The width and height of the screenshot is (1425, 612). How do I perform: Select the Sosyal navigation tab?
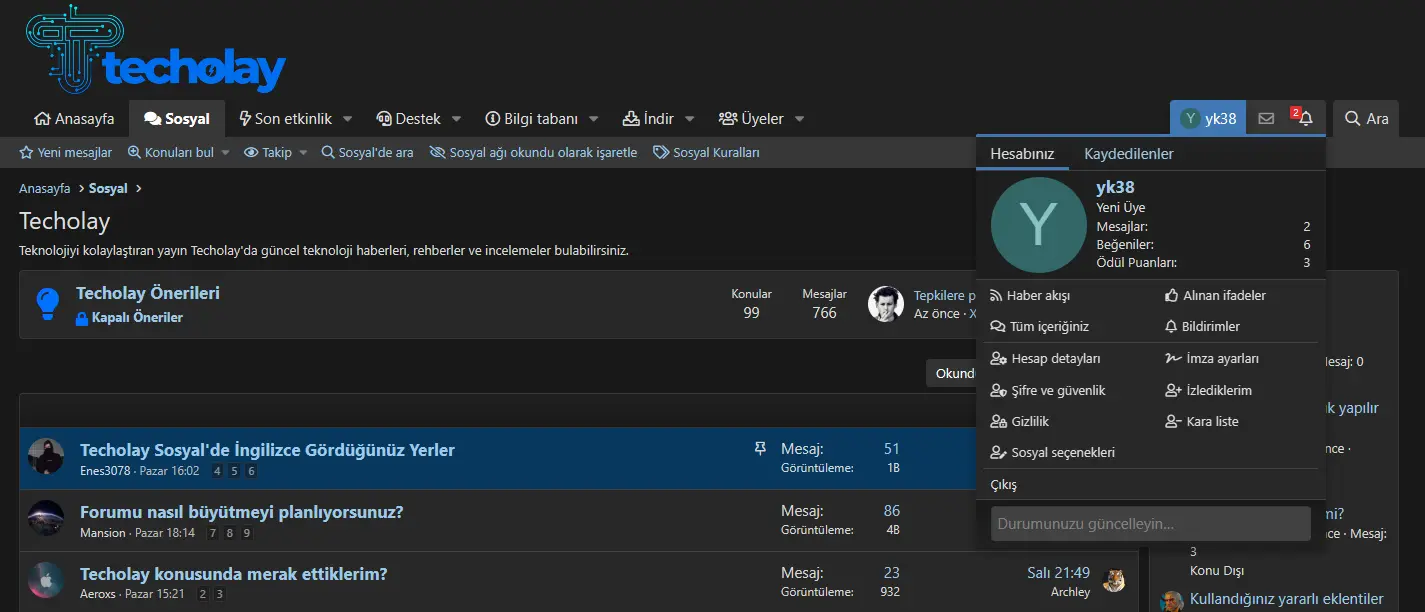point(177,119)
